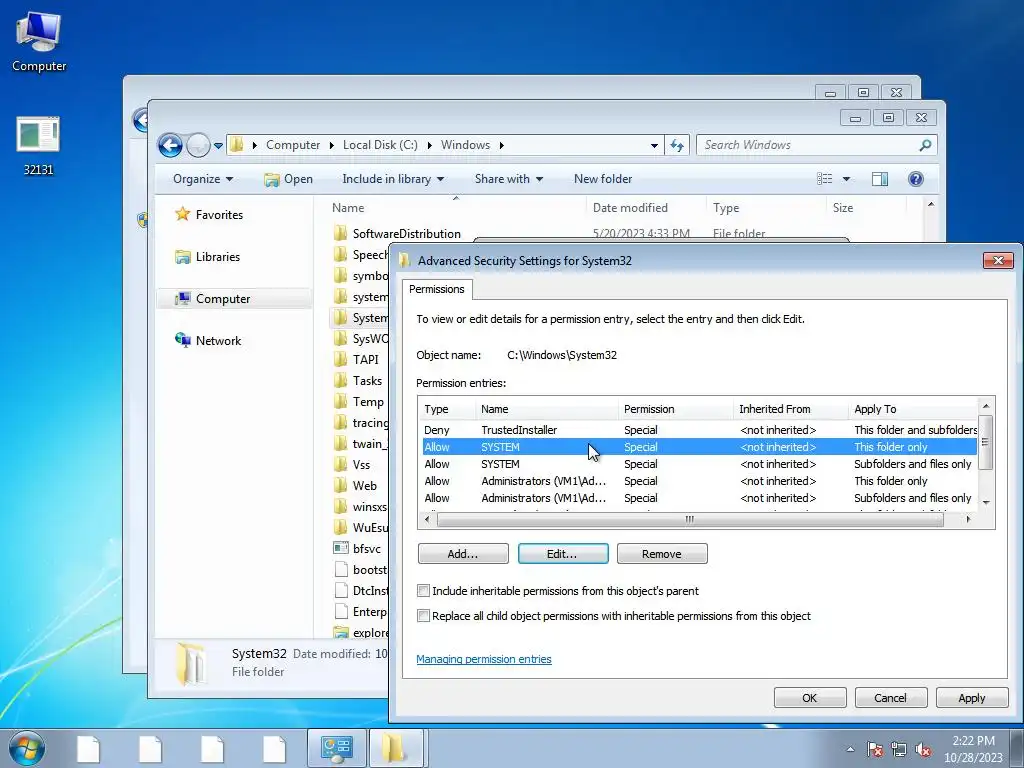Toggle the preview pane icon
The image size is (1024, 768).
point(880,179)
